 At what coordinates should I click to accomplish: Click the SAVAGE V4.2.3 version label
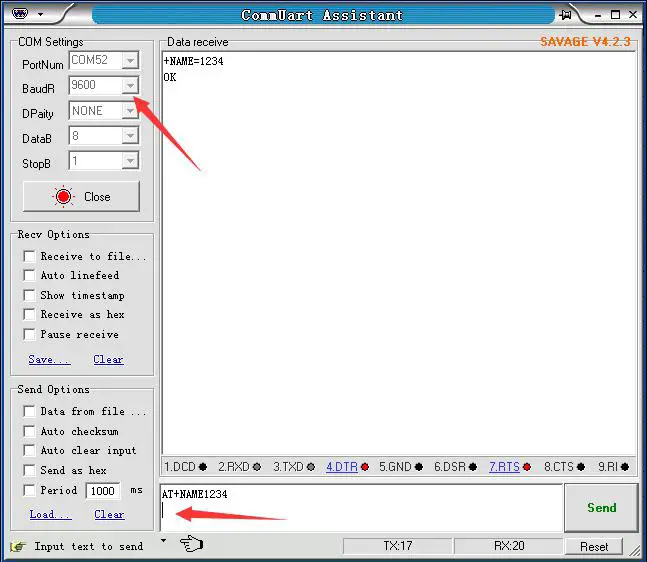pos(585,42)
